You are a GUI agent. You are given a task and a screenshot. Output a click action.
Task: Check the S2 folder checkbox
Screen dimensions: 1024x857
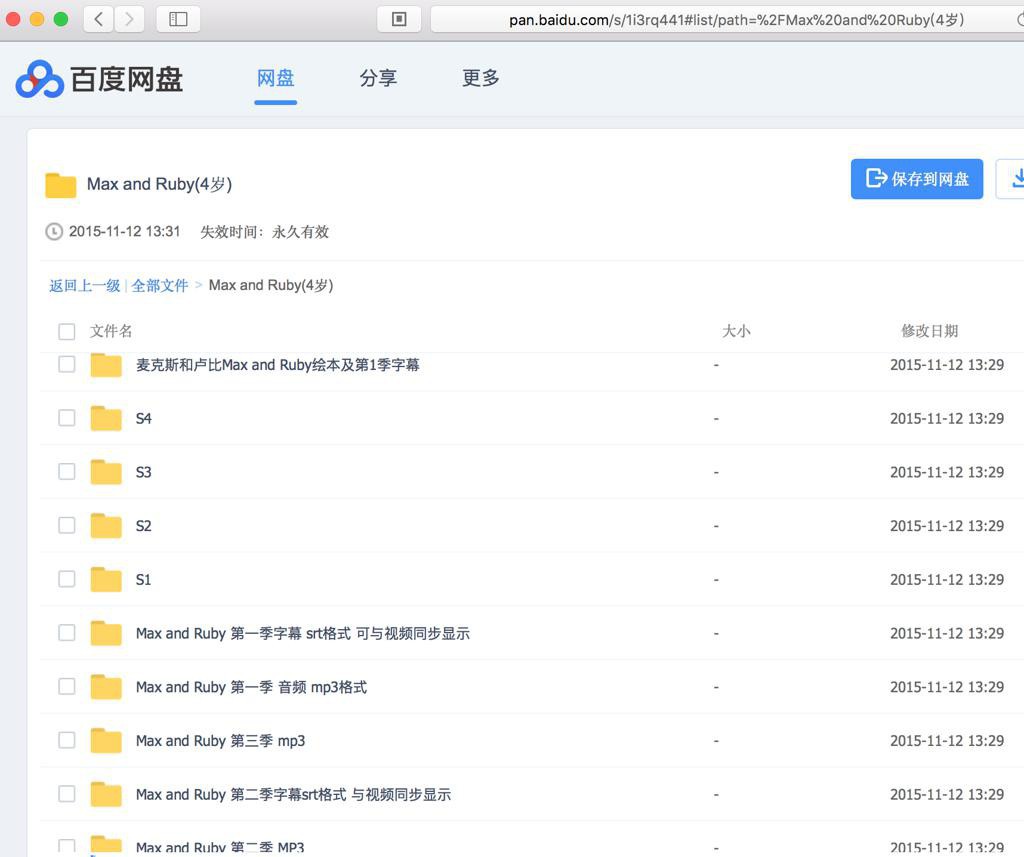click(x=67, y=525)
